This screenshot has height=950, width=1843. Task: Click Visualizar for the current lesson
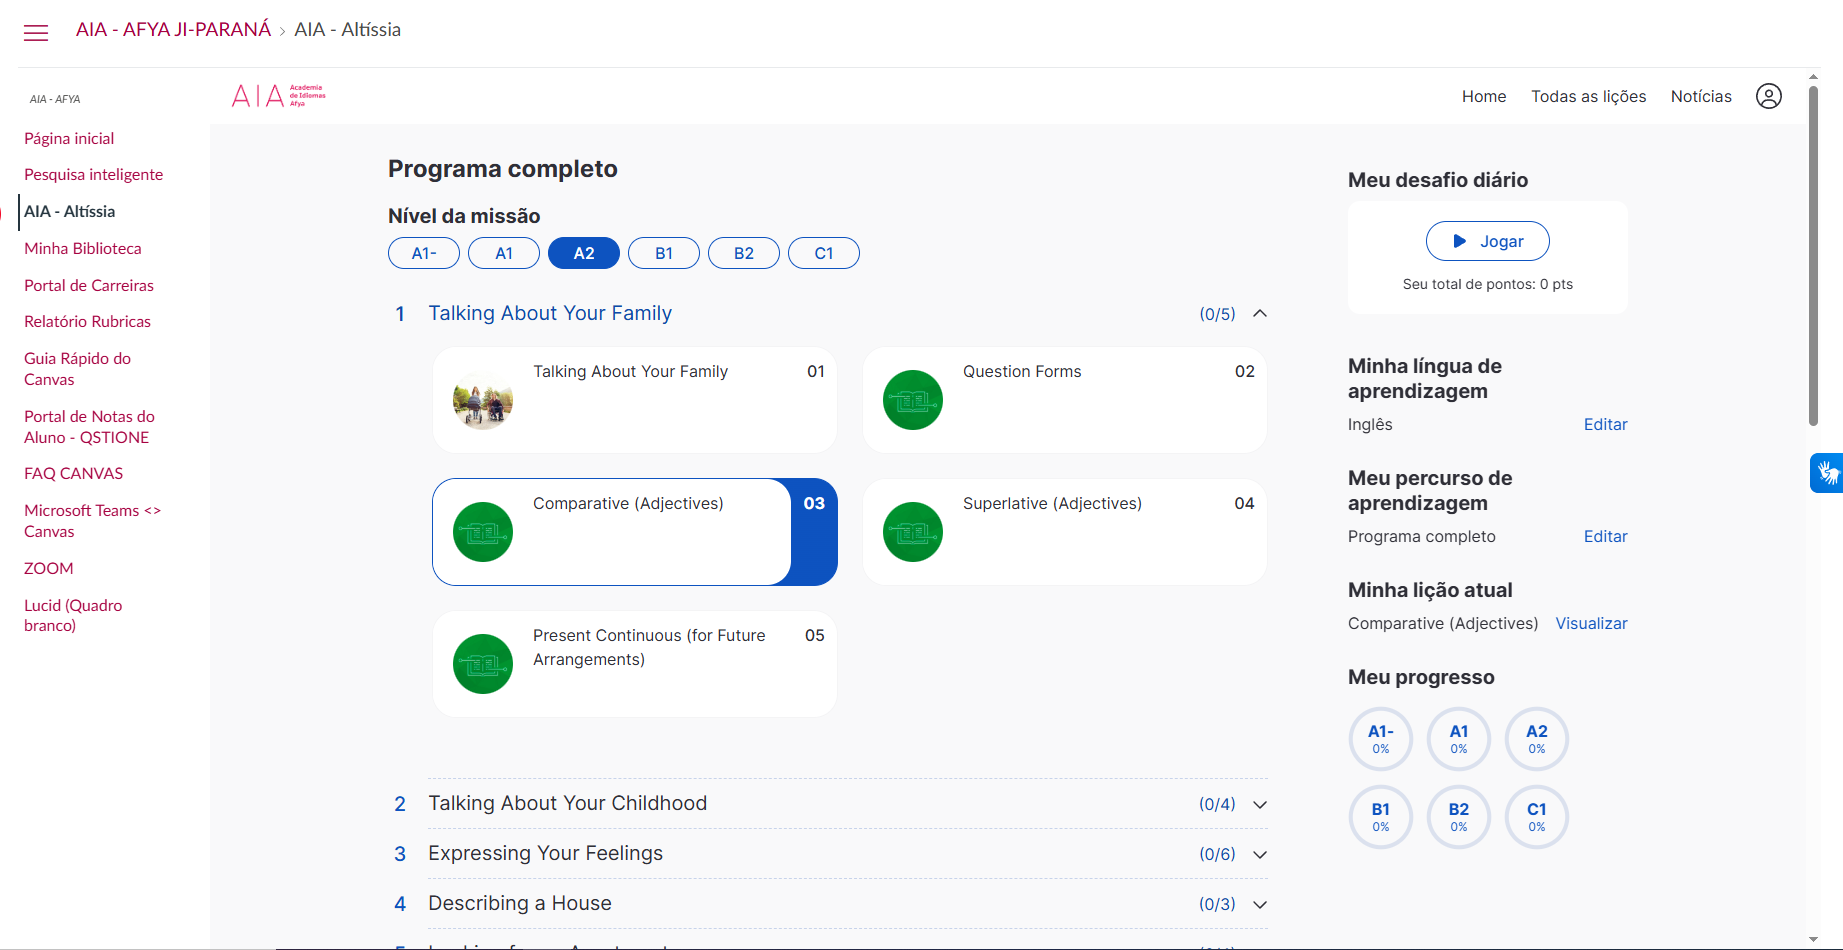coord(1591,623)
